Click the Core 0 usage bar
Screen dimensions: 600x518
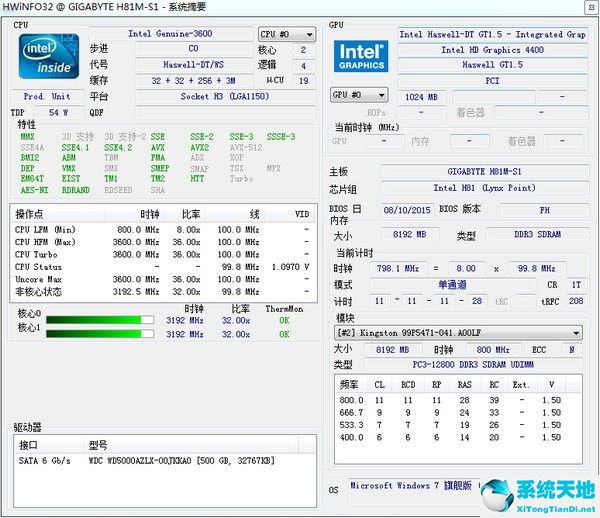coord(100,320)
